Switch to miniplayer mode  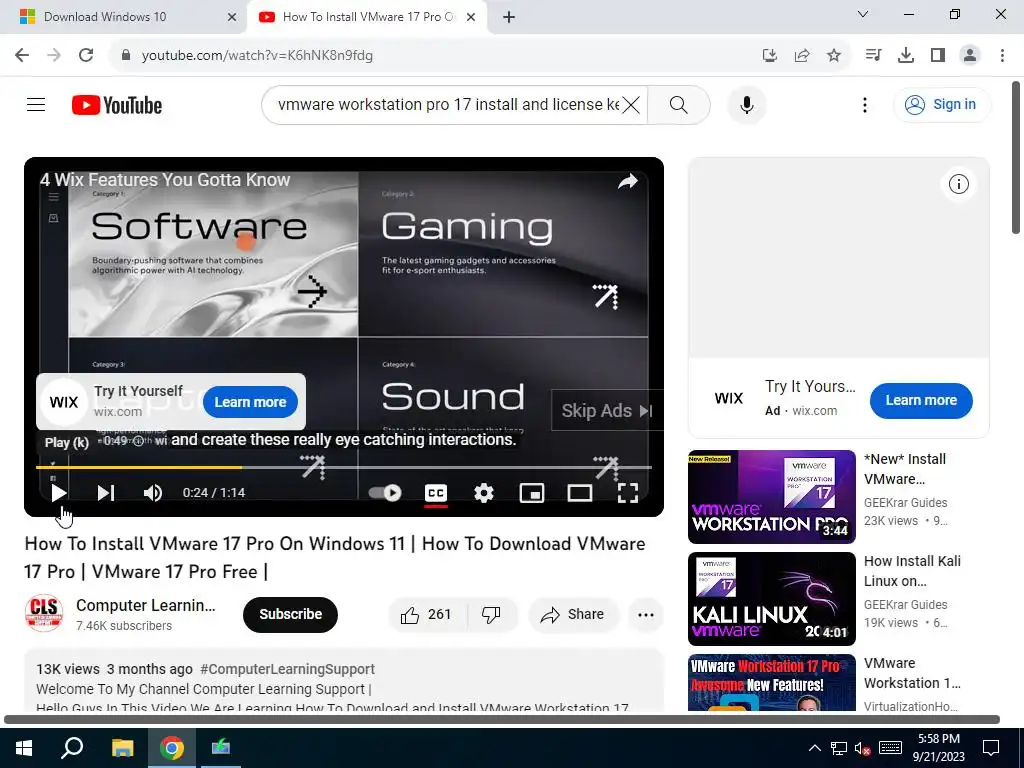click(x=532, y=492)
